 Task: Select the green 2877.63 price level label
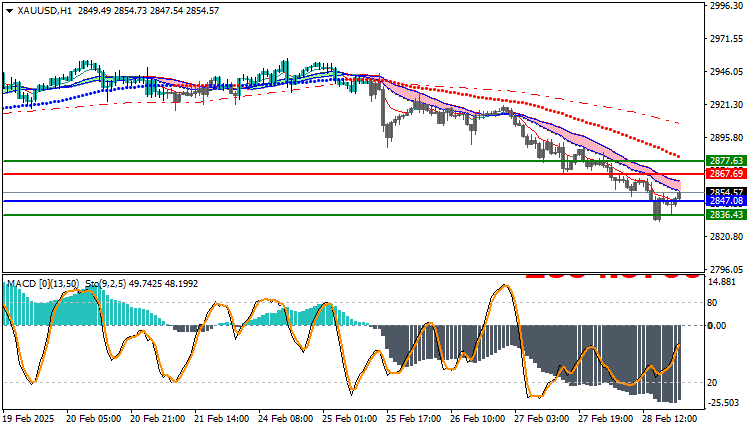(x=727, y=161)
